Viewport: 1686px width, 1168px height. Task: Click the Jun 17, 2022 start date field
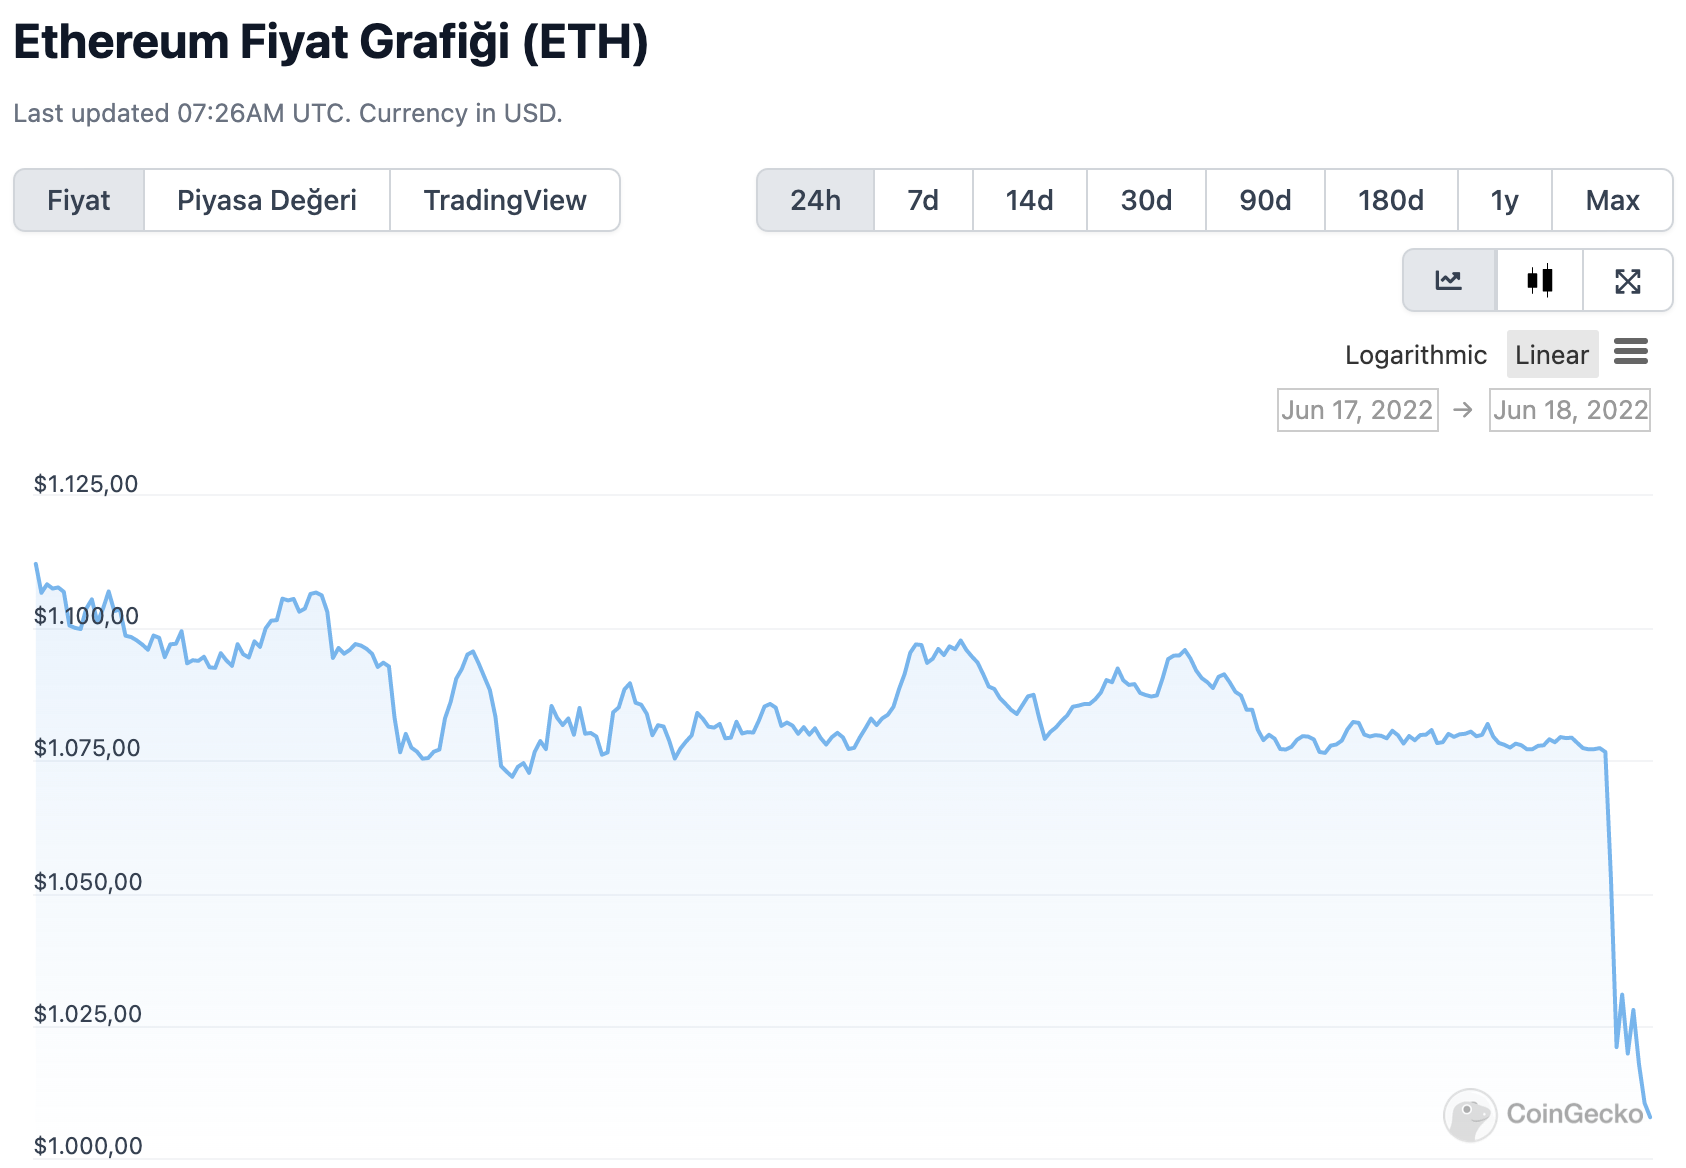coord(1357,409)
